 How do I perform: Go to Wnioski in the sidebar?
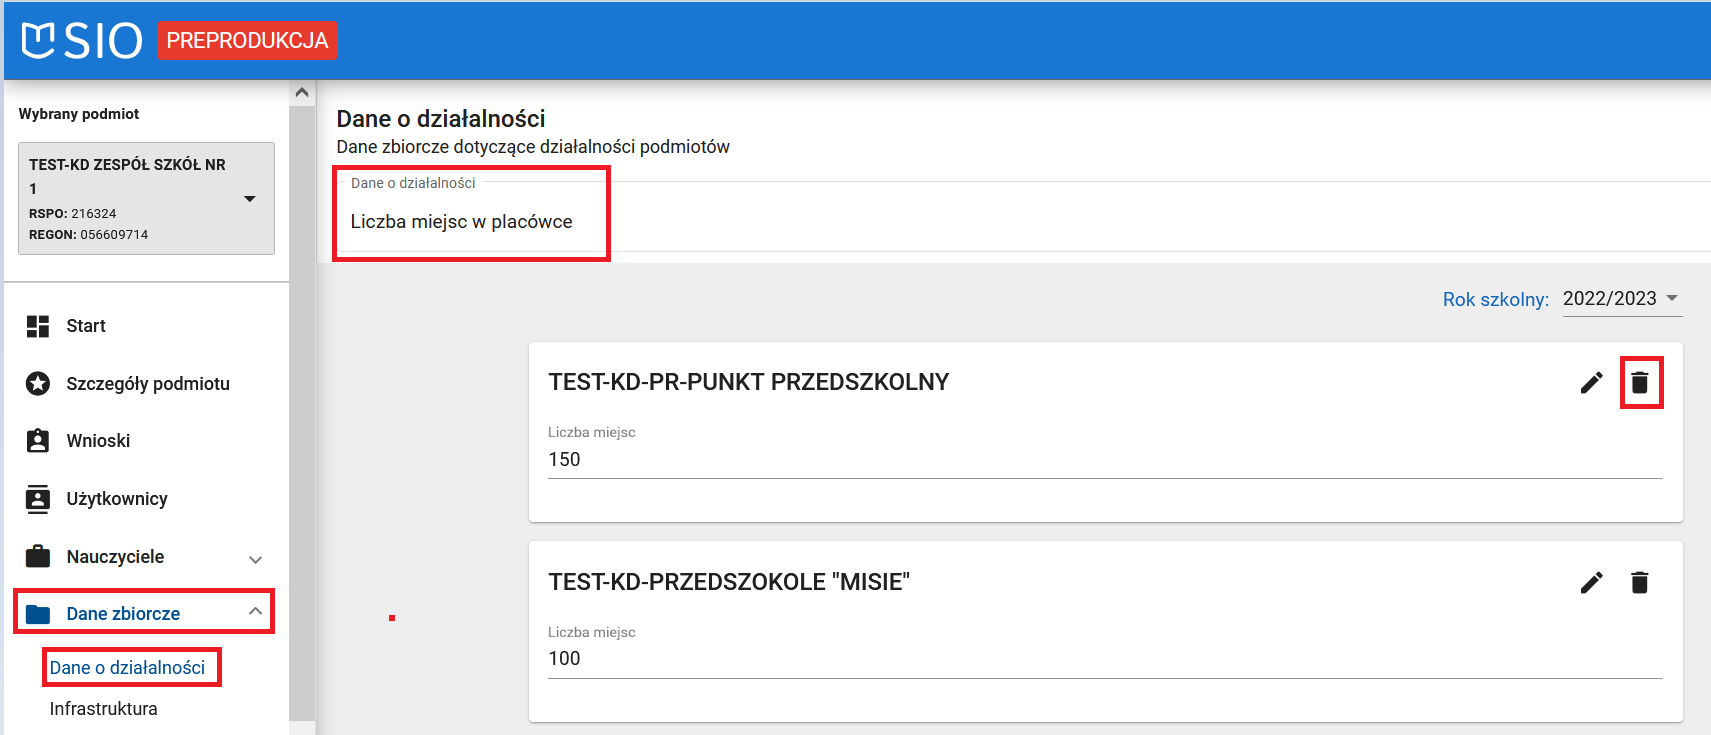tap(98, 441)
